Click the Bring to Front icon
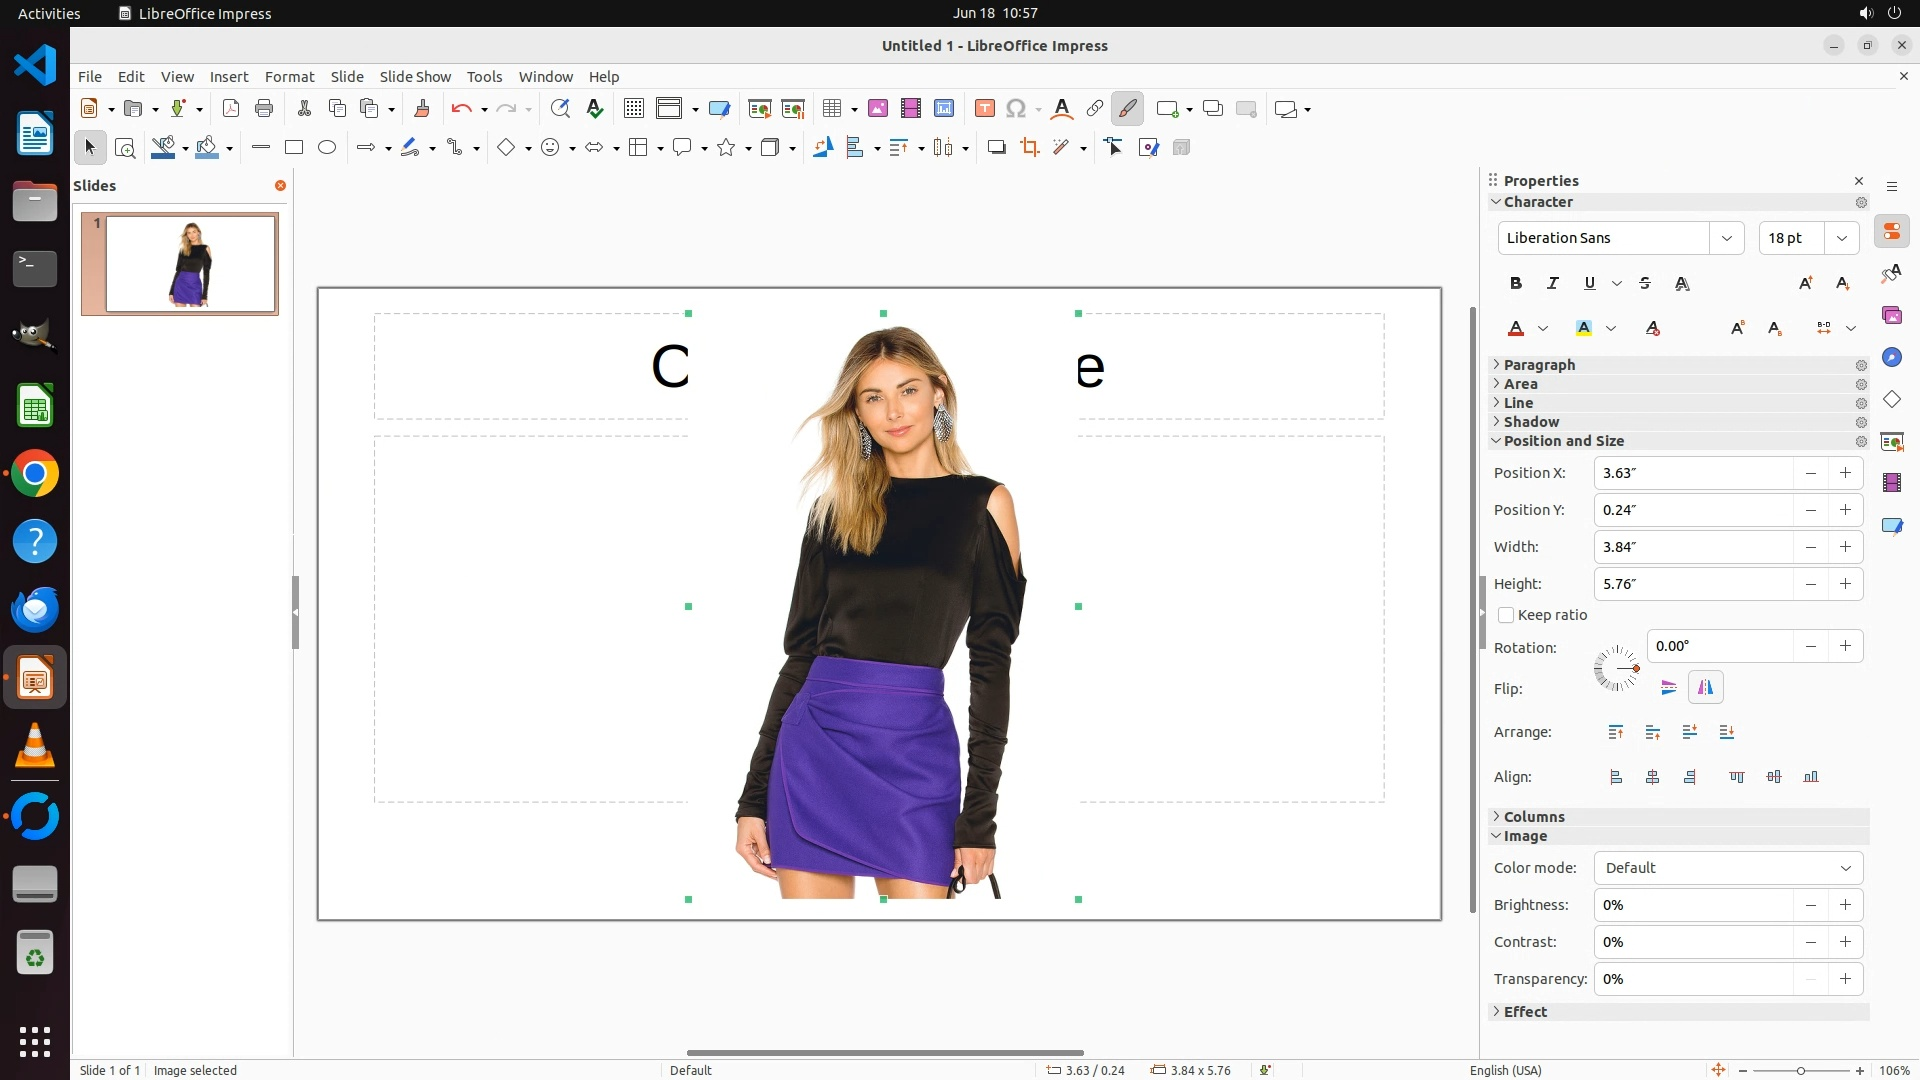The height and width of the screenshot is (1080, 1920). click(x=1616, y=733)
